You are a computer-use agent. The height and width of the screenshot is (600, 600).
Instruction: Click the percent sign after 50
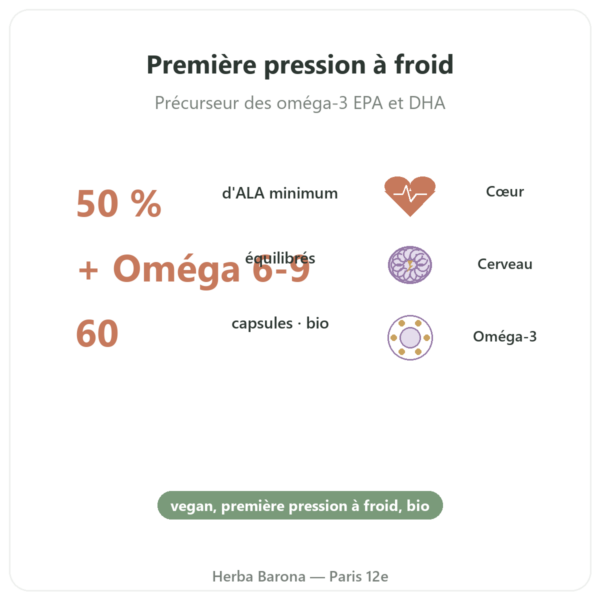[x=146, y=204]
